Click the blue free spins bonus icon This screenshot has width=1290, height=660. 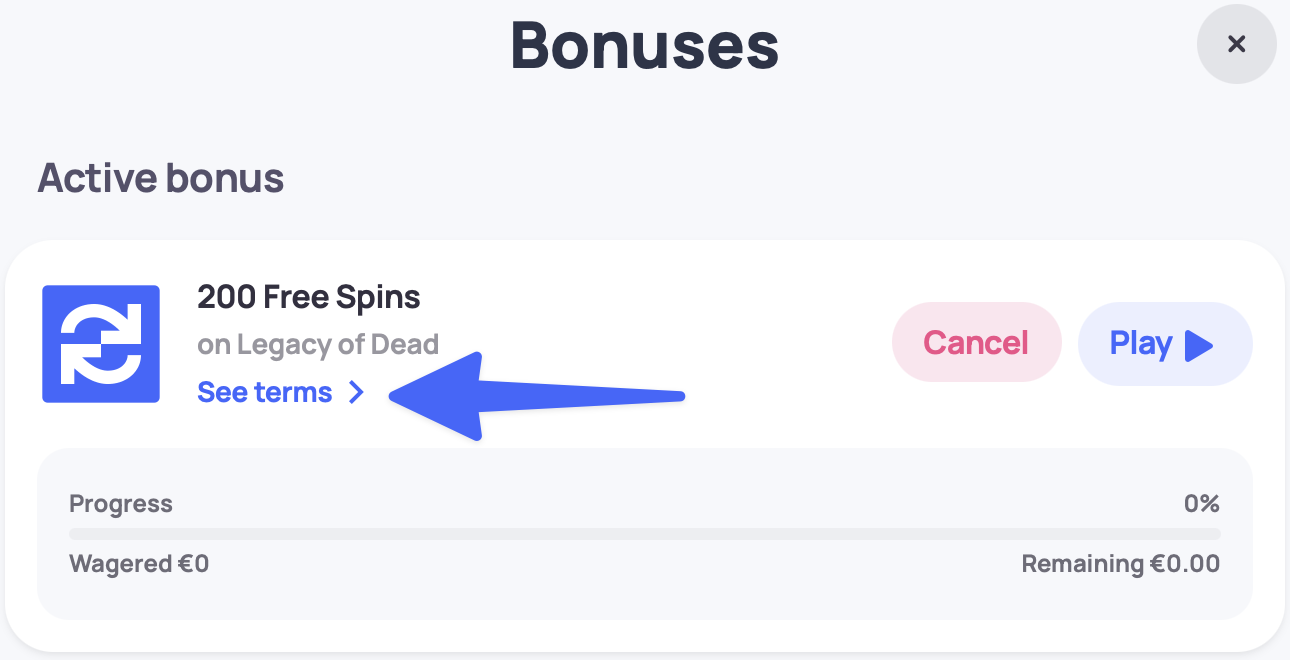click(101, 344)
